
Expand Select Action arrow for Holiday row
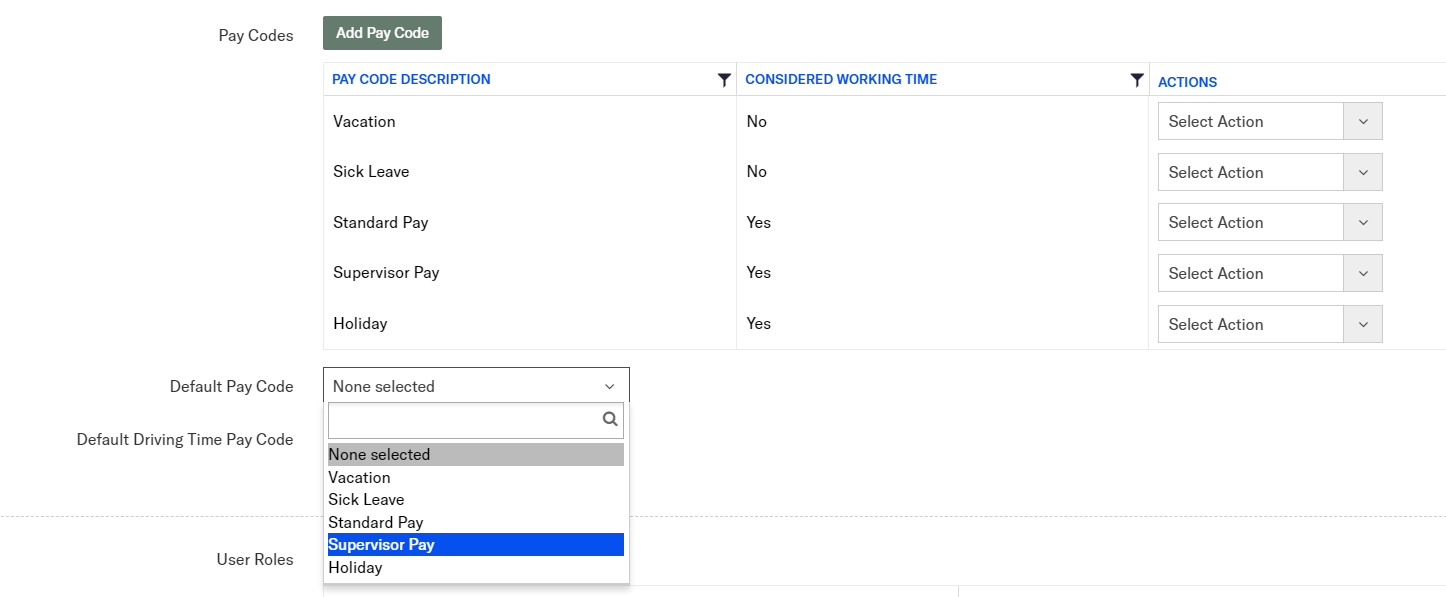(1363, 324)
